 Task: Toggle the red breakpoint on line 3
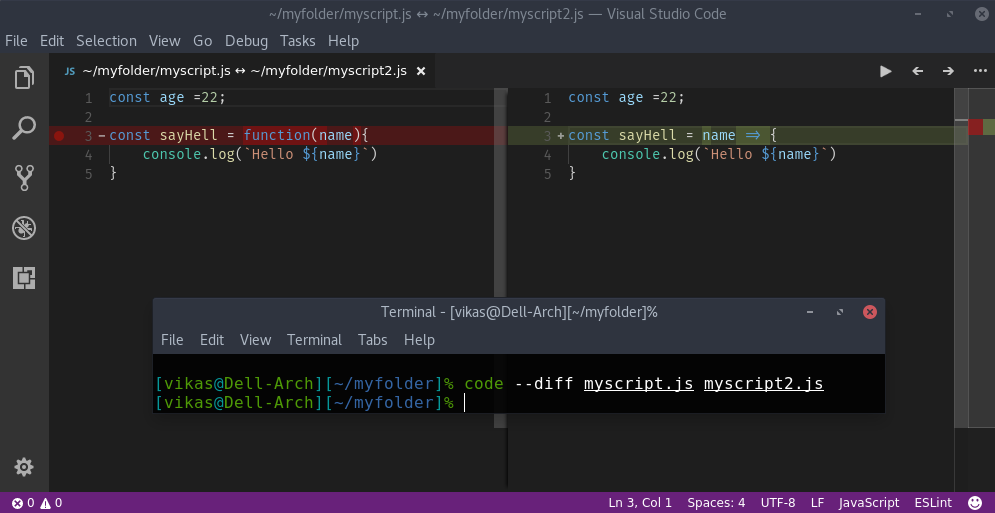click(x=59, y=135)
